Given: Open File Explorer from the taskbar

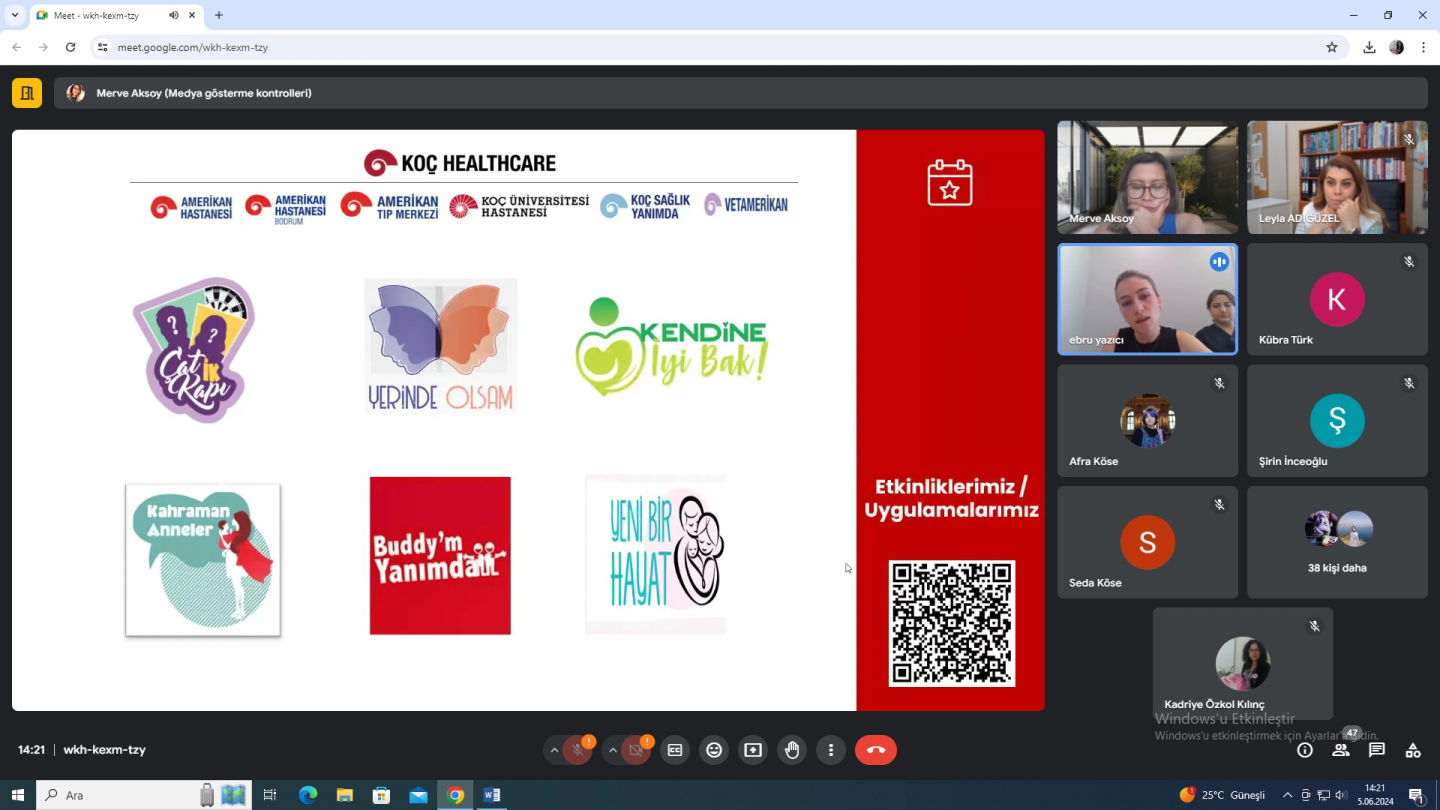Looking at the screenshot, I should 345,795.
